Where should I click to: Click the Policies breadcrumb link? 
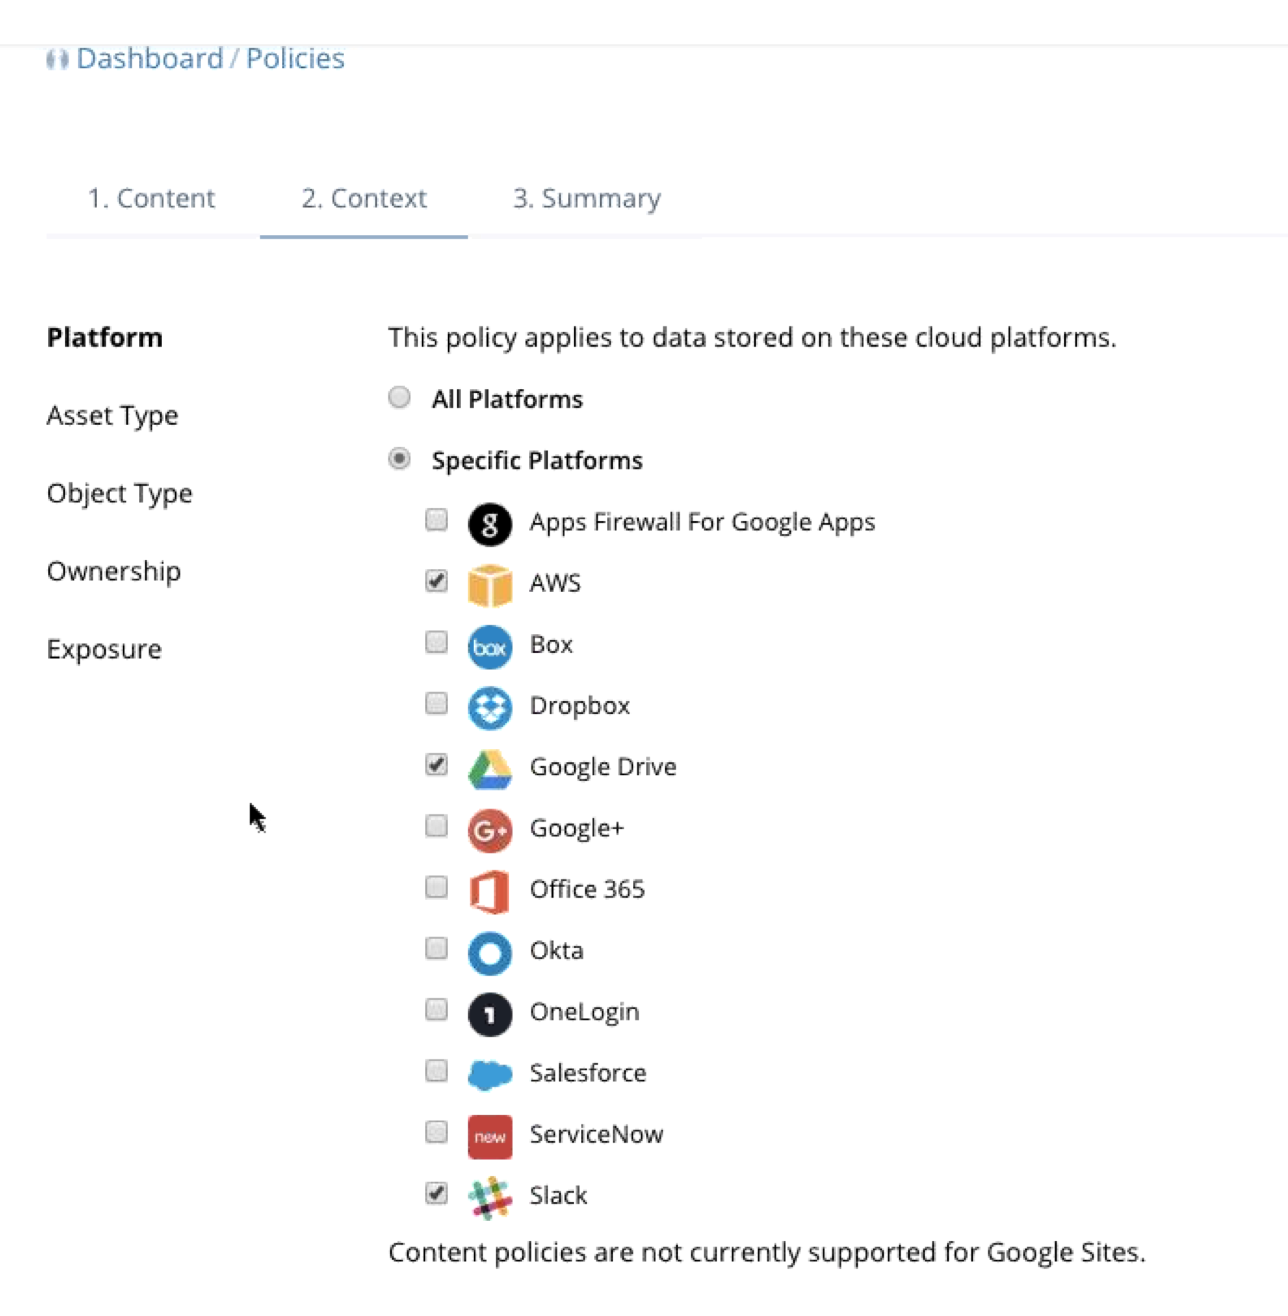(295, 58)
